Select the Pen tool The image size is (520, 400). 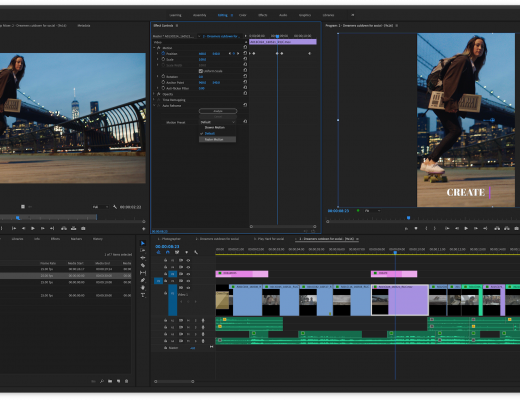143,280
